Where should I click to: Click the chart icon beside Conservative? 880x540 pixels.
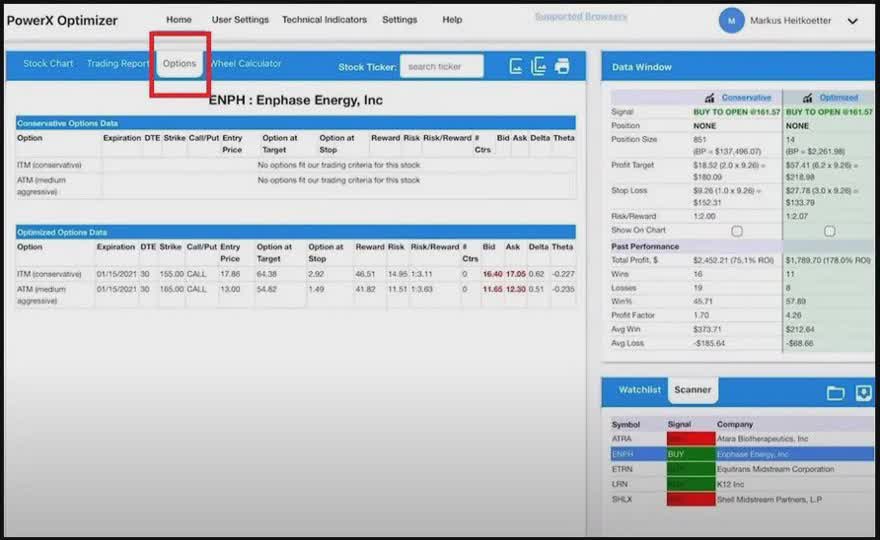click(x=709, y=98)
